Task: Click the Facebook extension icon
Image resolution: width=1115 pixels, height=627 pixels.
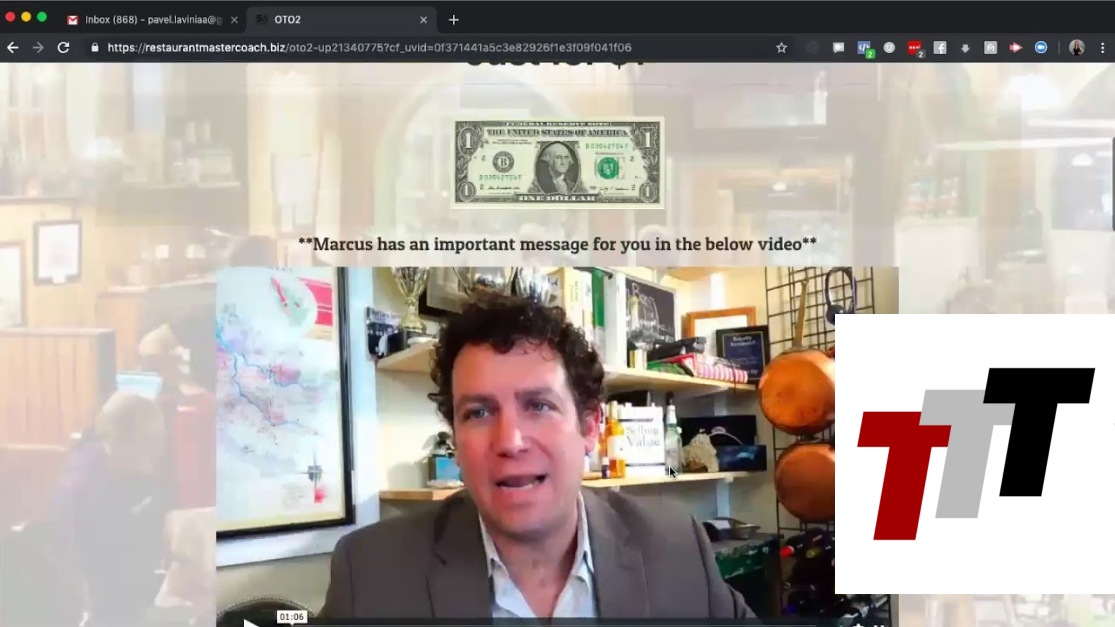Action: click(x=940, y=47)
